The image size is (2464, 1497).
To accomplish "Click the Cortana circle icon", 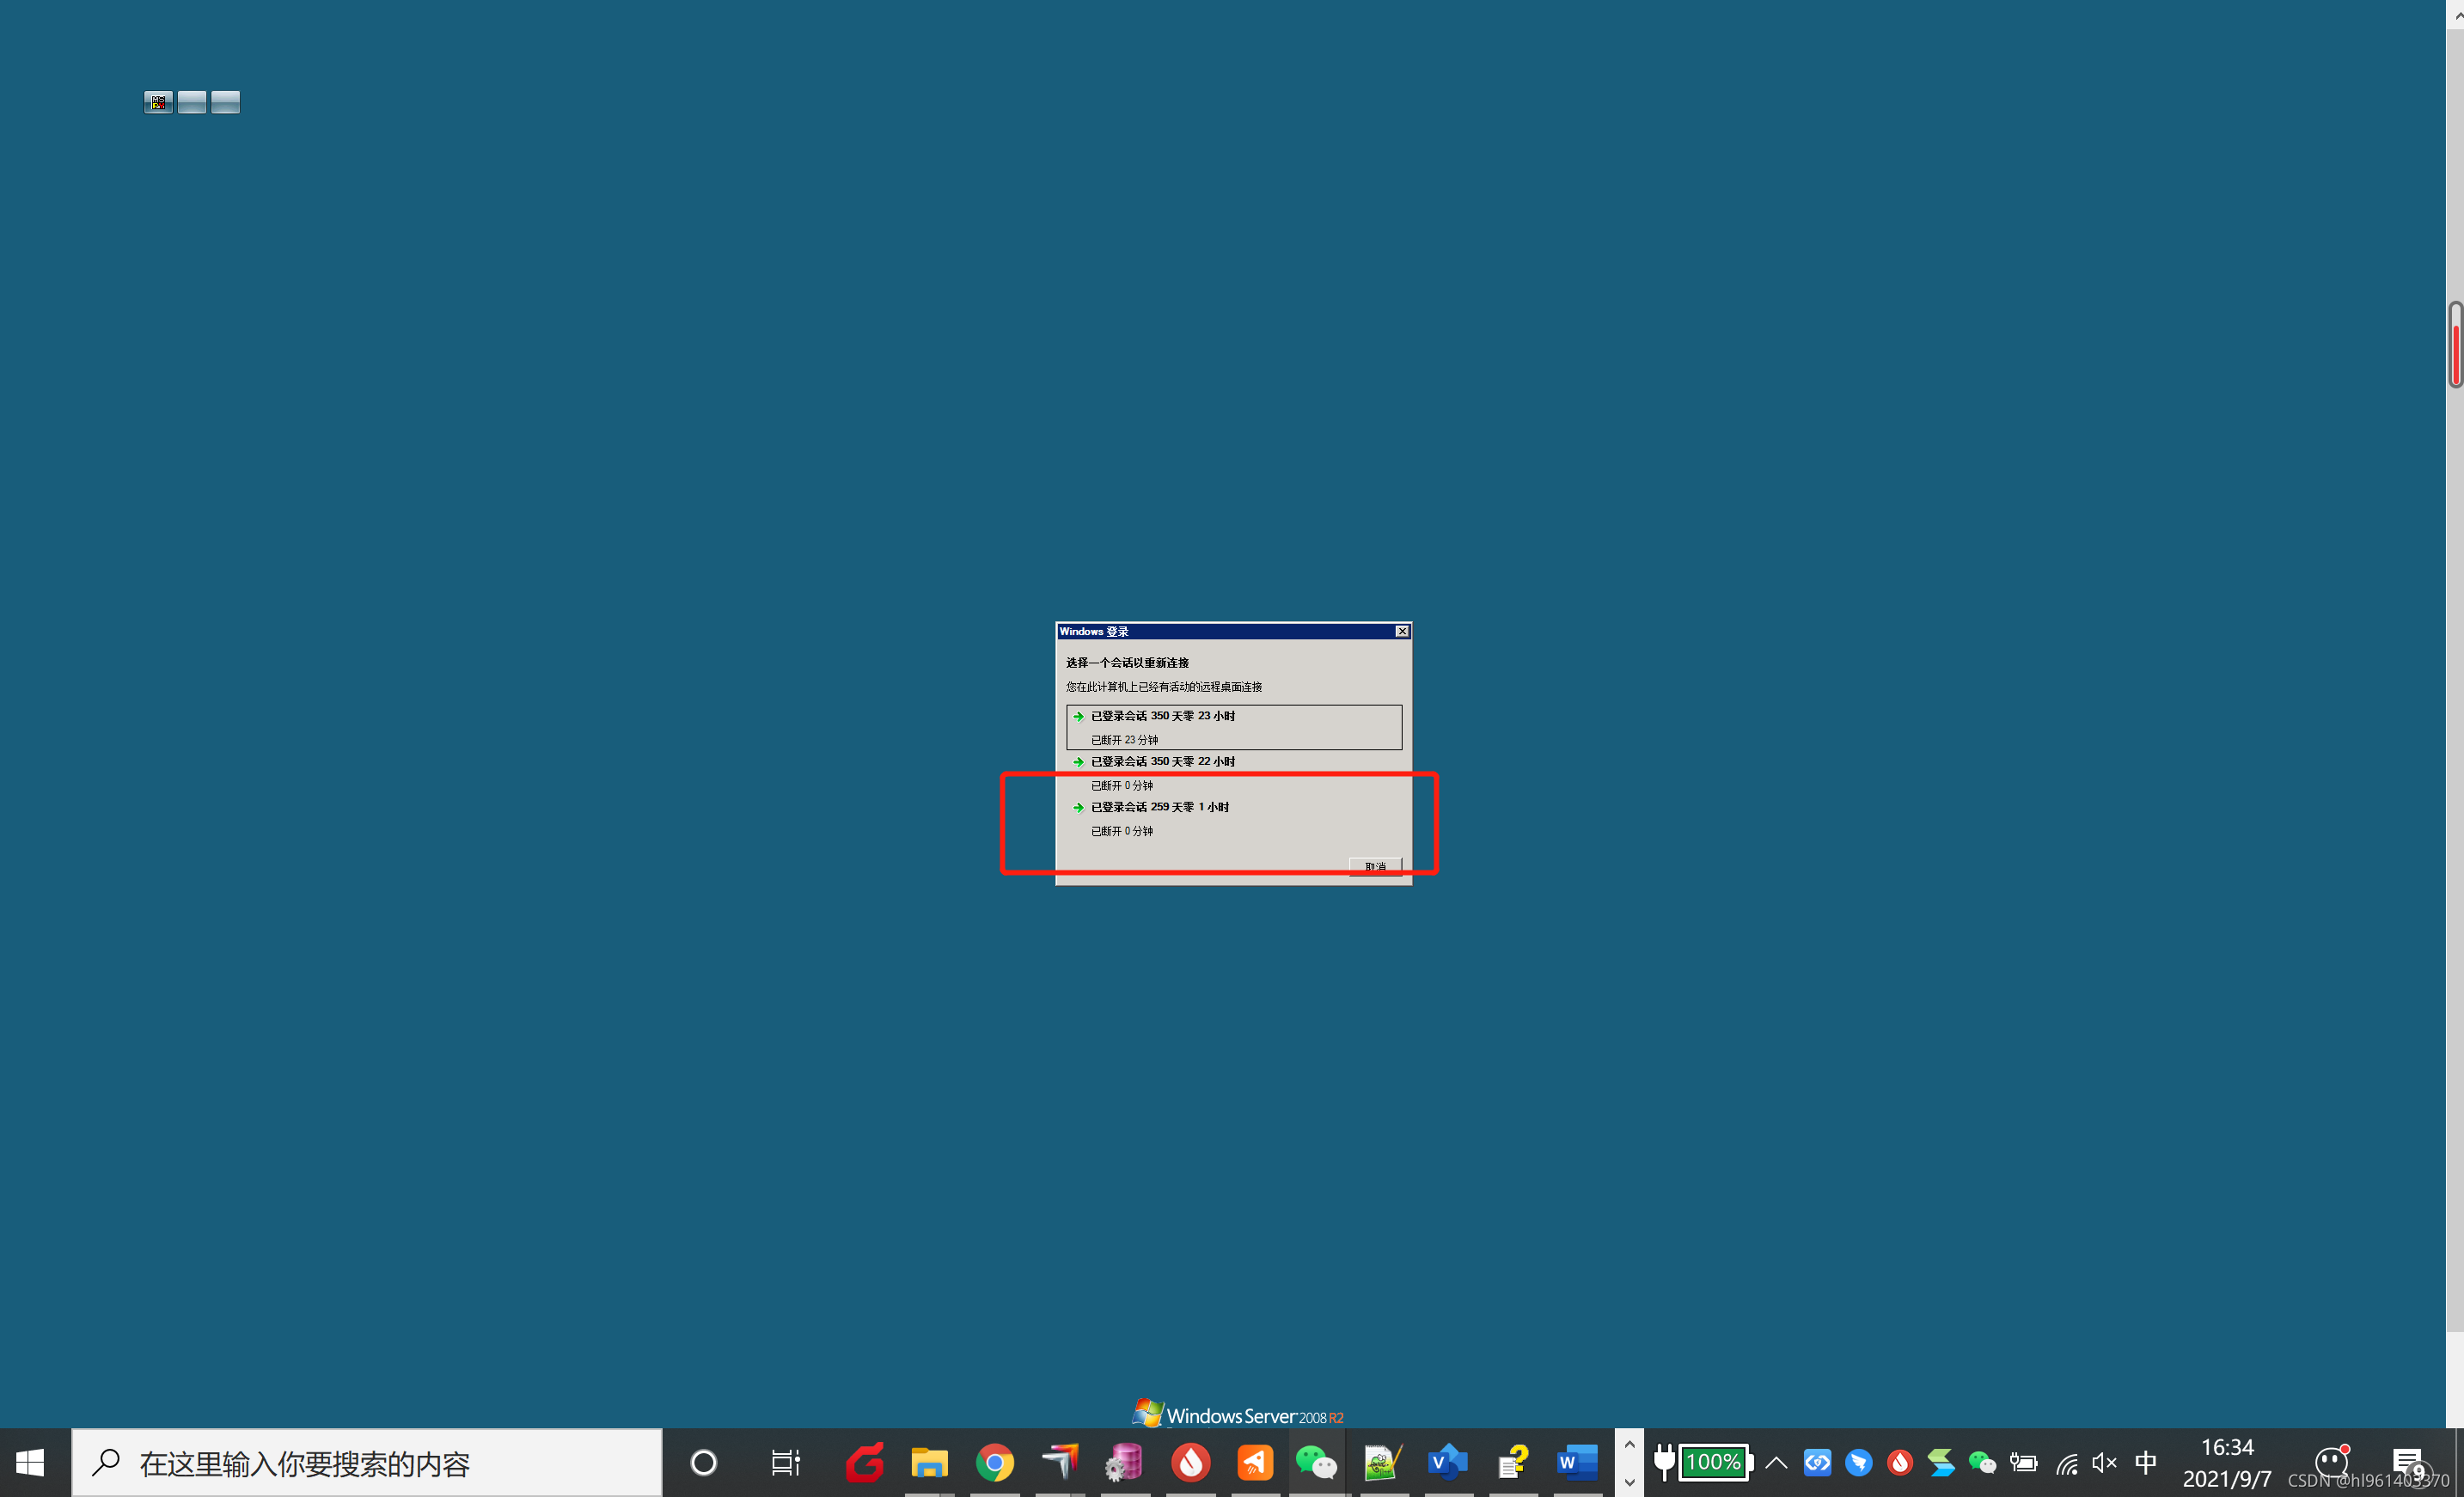I will pos(704,1463).
